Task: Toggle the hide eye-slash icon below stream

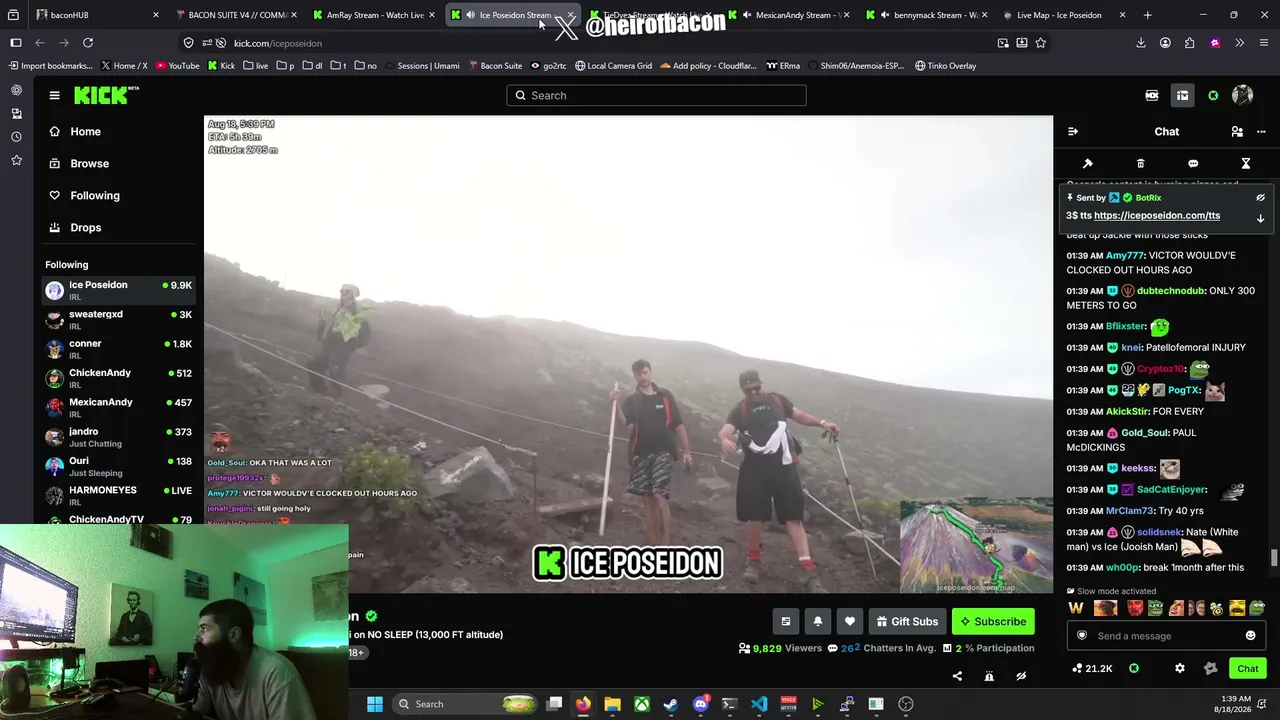Action: click(1021, 676)
